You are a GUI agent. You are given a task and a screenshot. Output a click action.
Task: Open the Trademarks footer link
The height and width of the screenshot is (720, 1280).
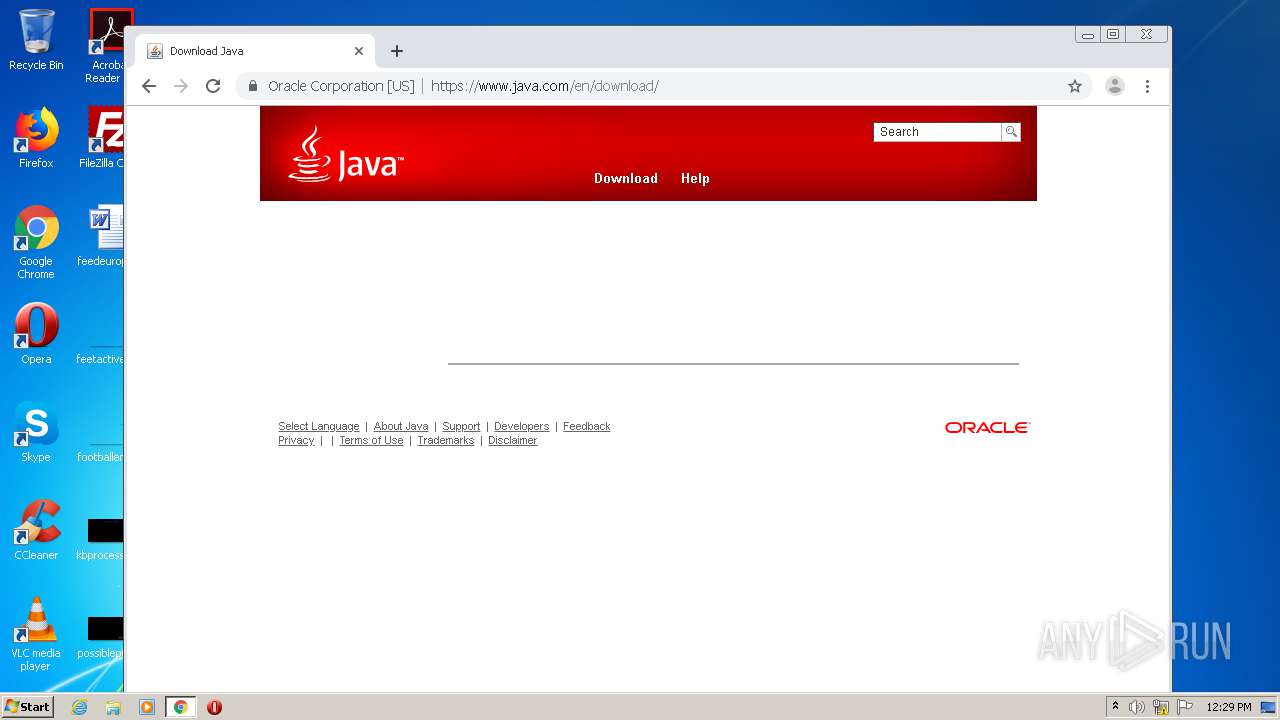pyautogui.click(x=445, y=440)
